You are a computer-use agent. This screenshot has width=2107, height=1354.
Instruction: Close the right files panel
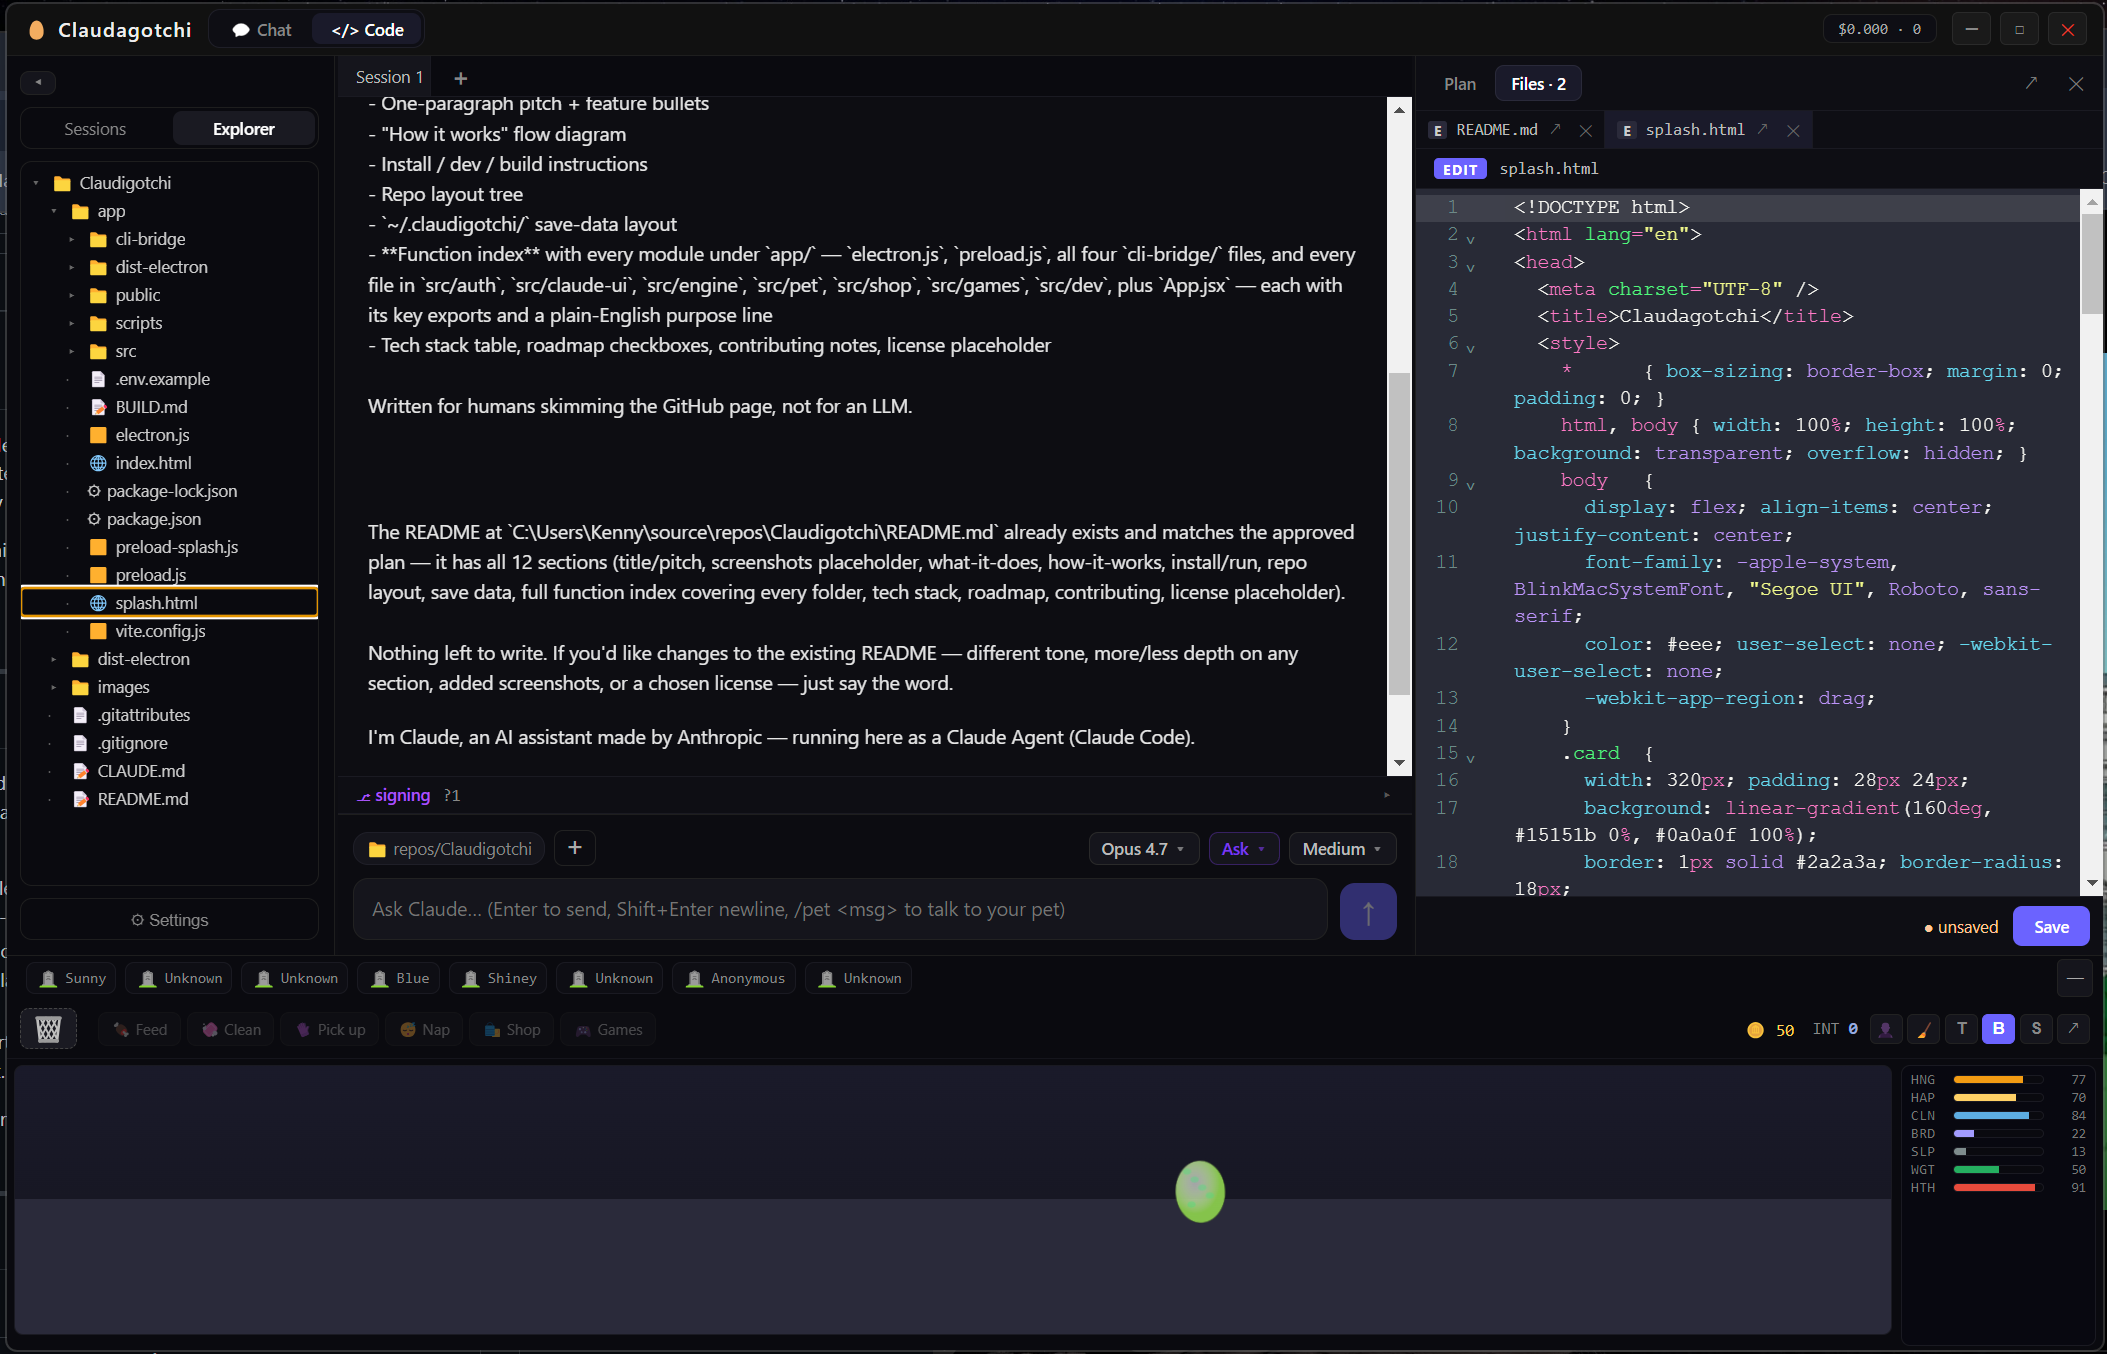tap(2076, 84)
